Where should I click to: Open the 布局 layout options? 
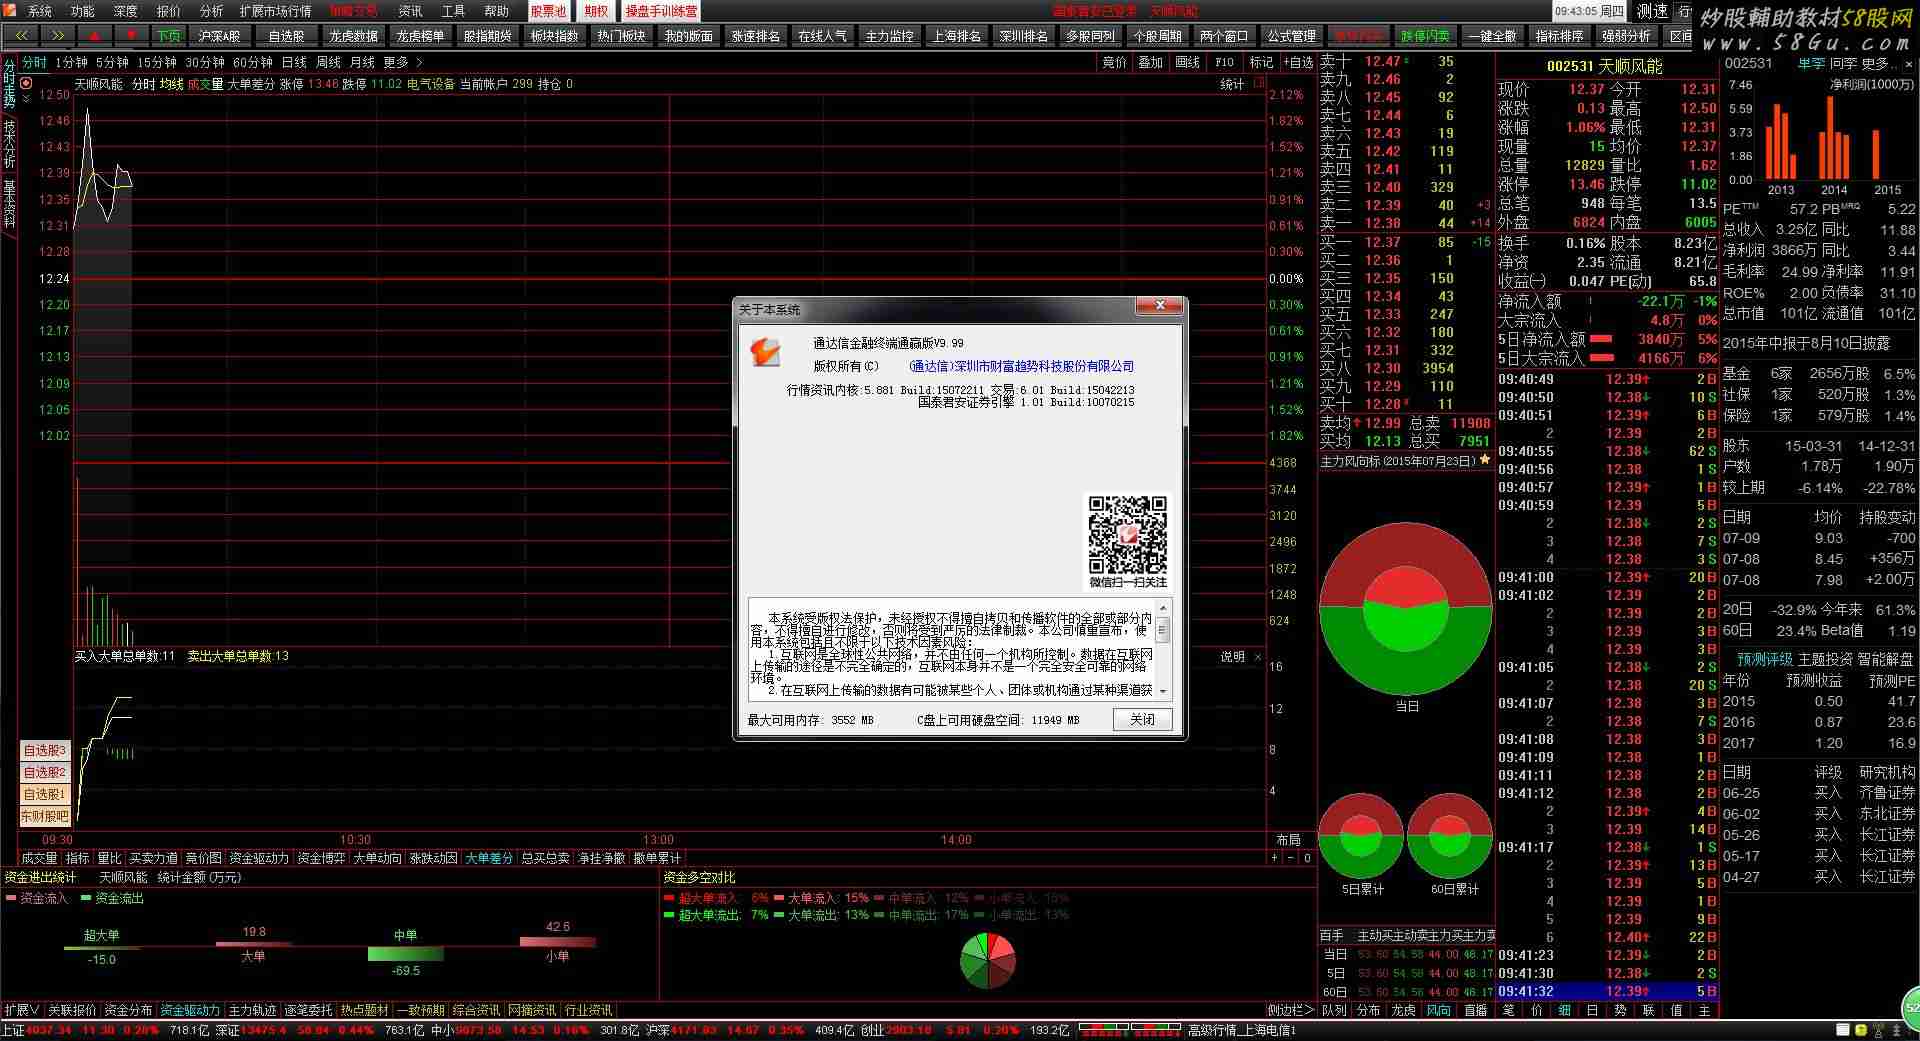coord(1289,840)
